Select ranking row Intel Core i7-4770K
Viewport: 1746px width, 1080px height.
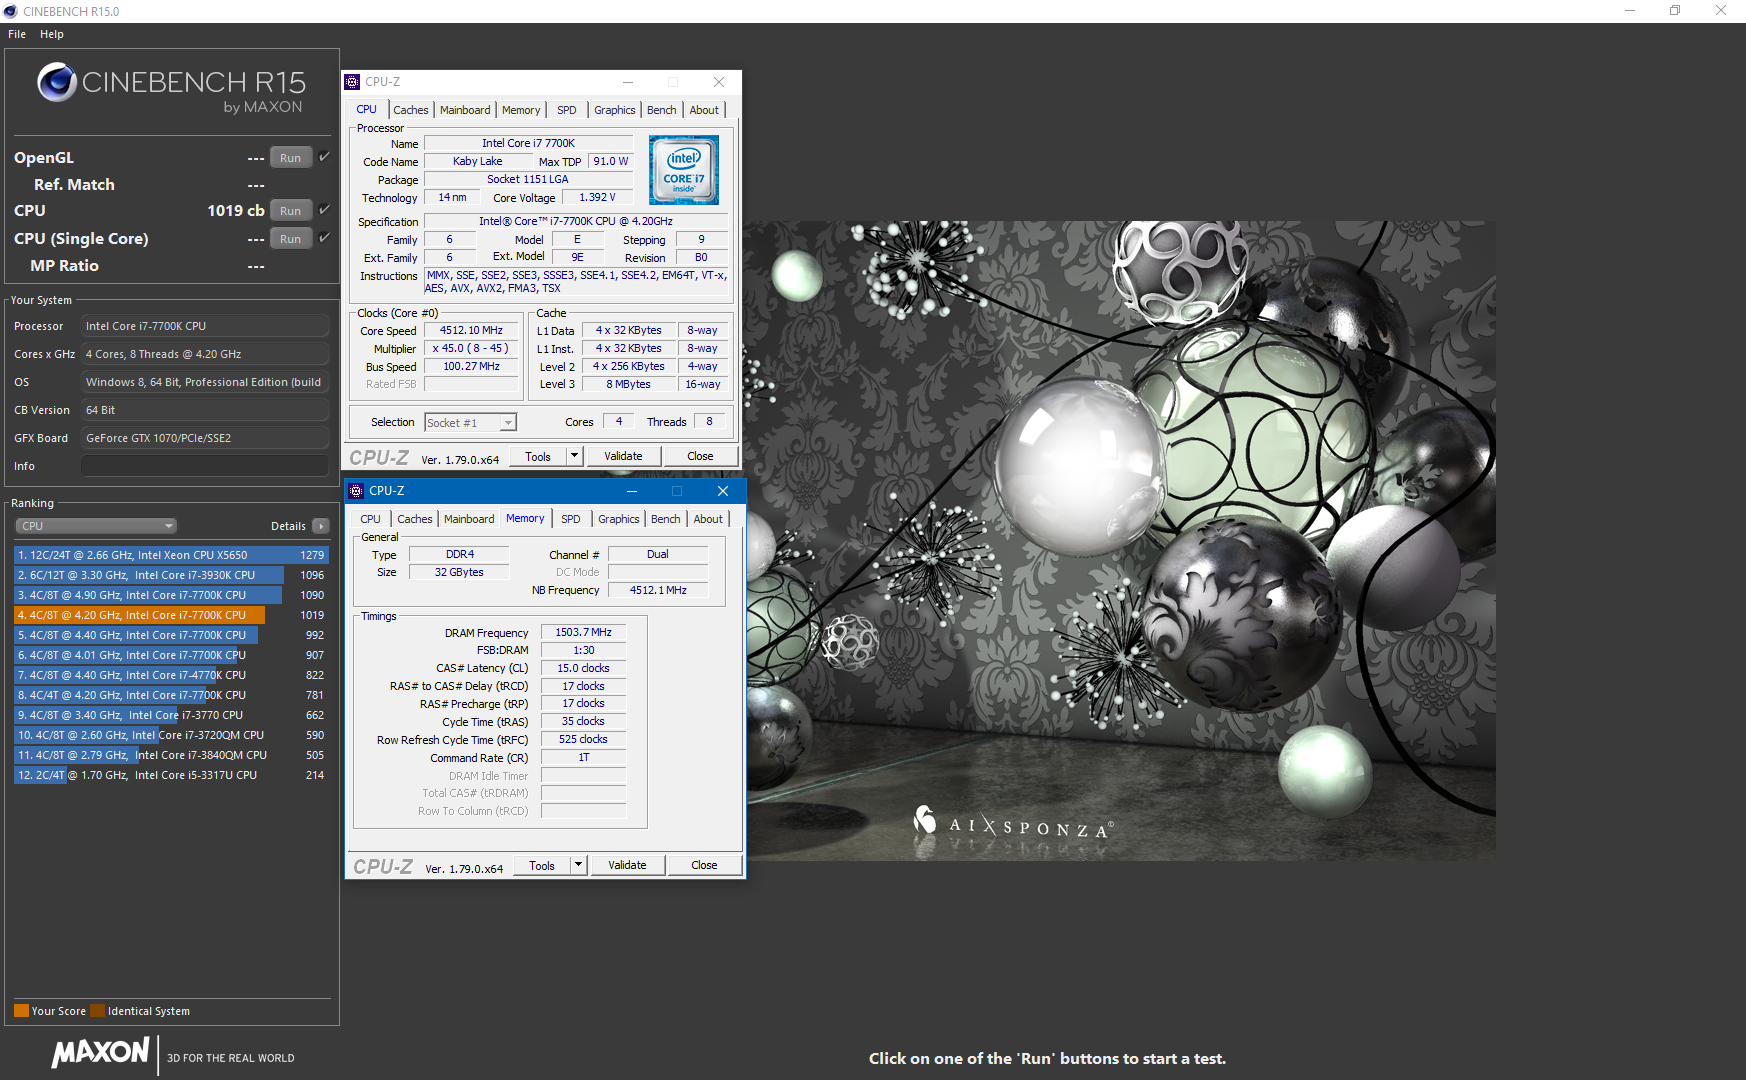[171, 675]
